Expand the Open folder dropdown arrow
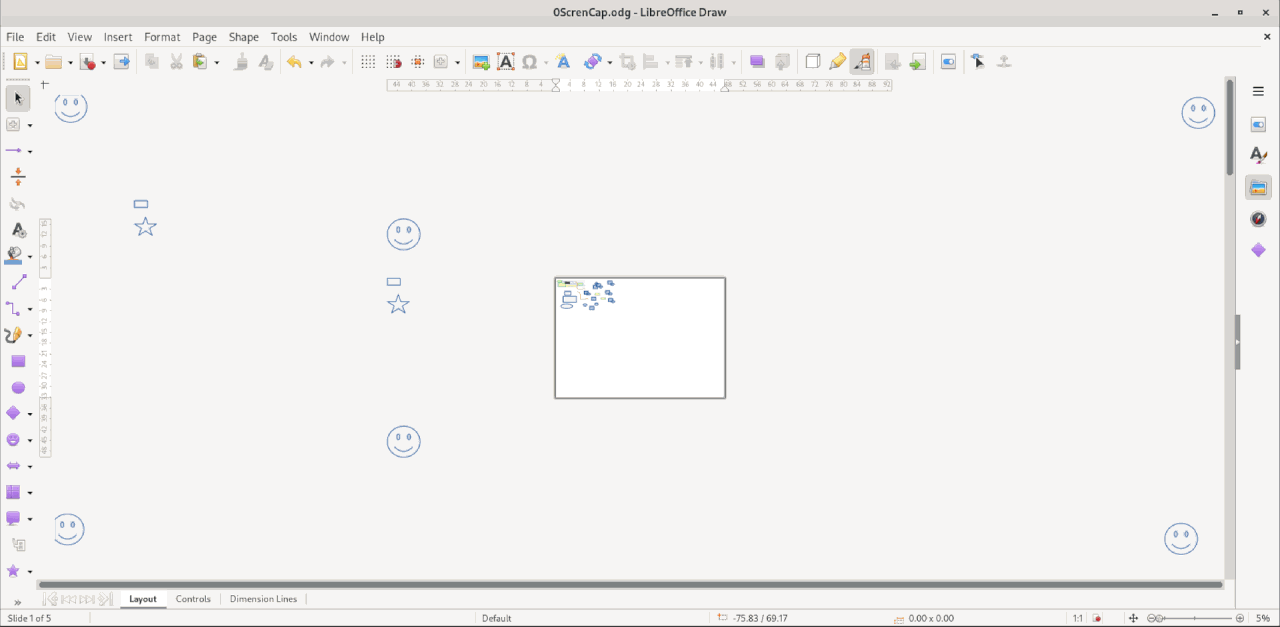The height and width of the screenshot is (627, 1280). coord(70,62)
